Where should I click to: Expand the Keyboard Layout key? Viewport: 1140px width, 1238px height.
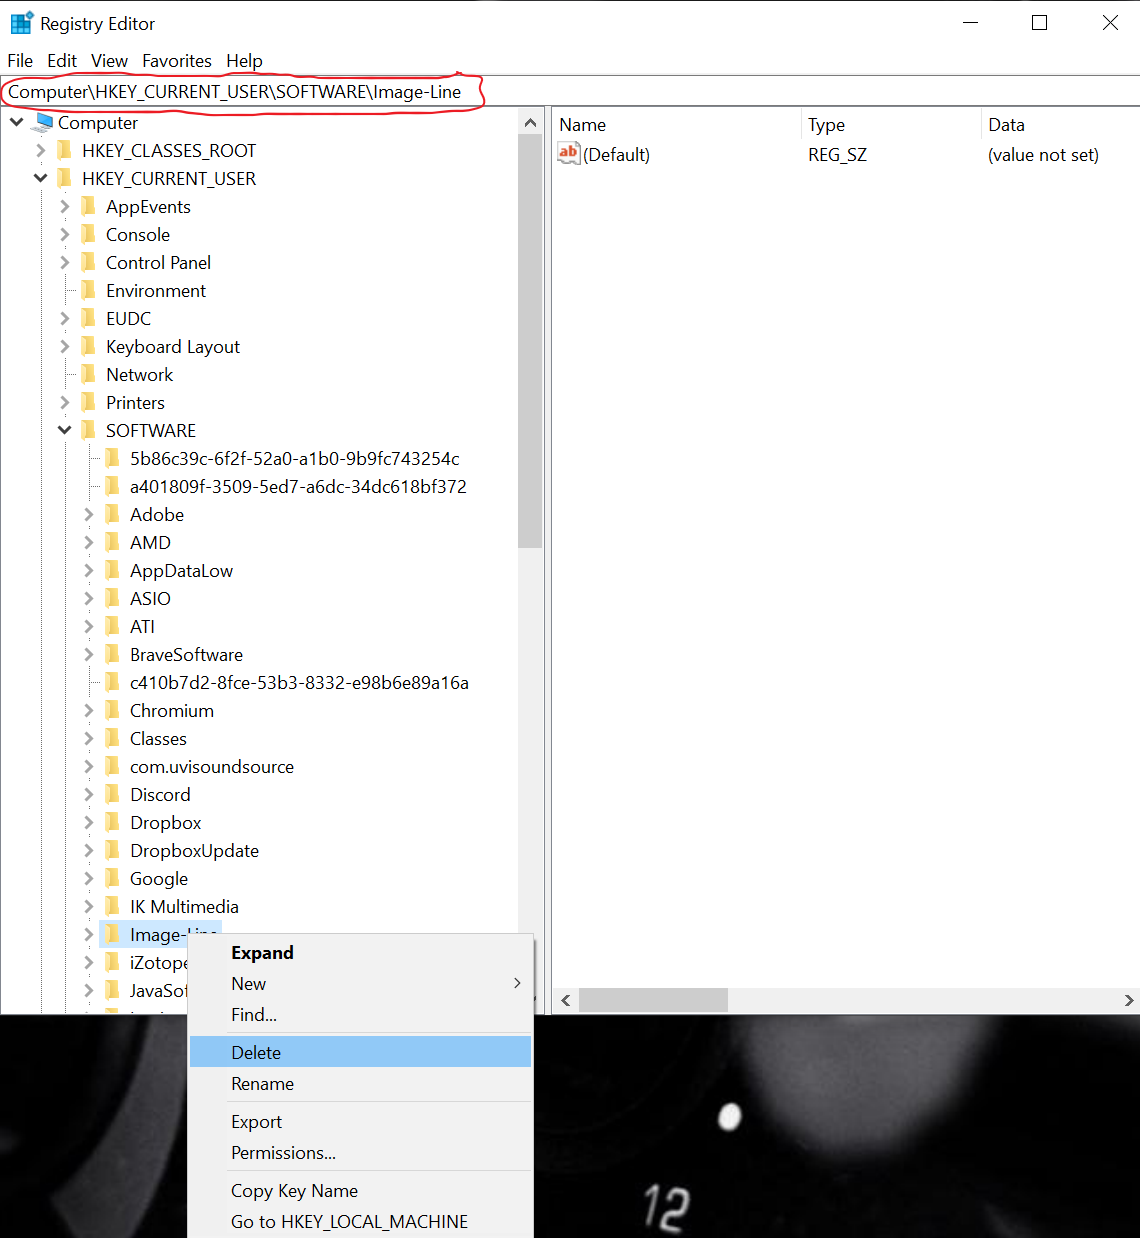(x=65, y=347)
